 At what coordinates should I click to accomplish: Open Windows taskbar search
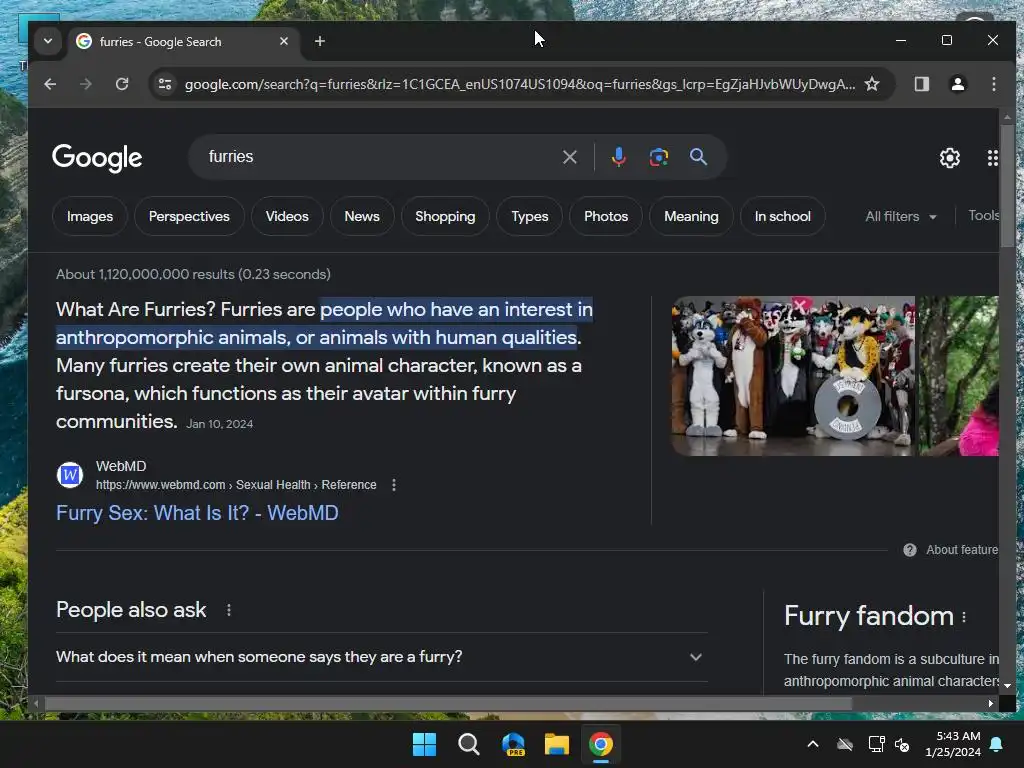(468, 744)
